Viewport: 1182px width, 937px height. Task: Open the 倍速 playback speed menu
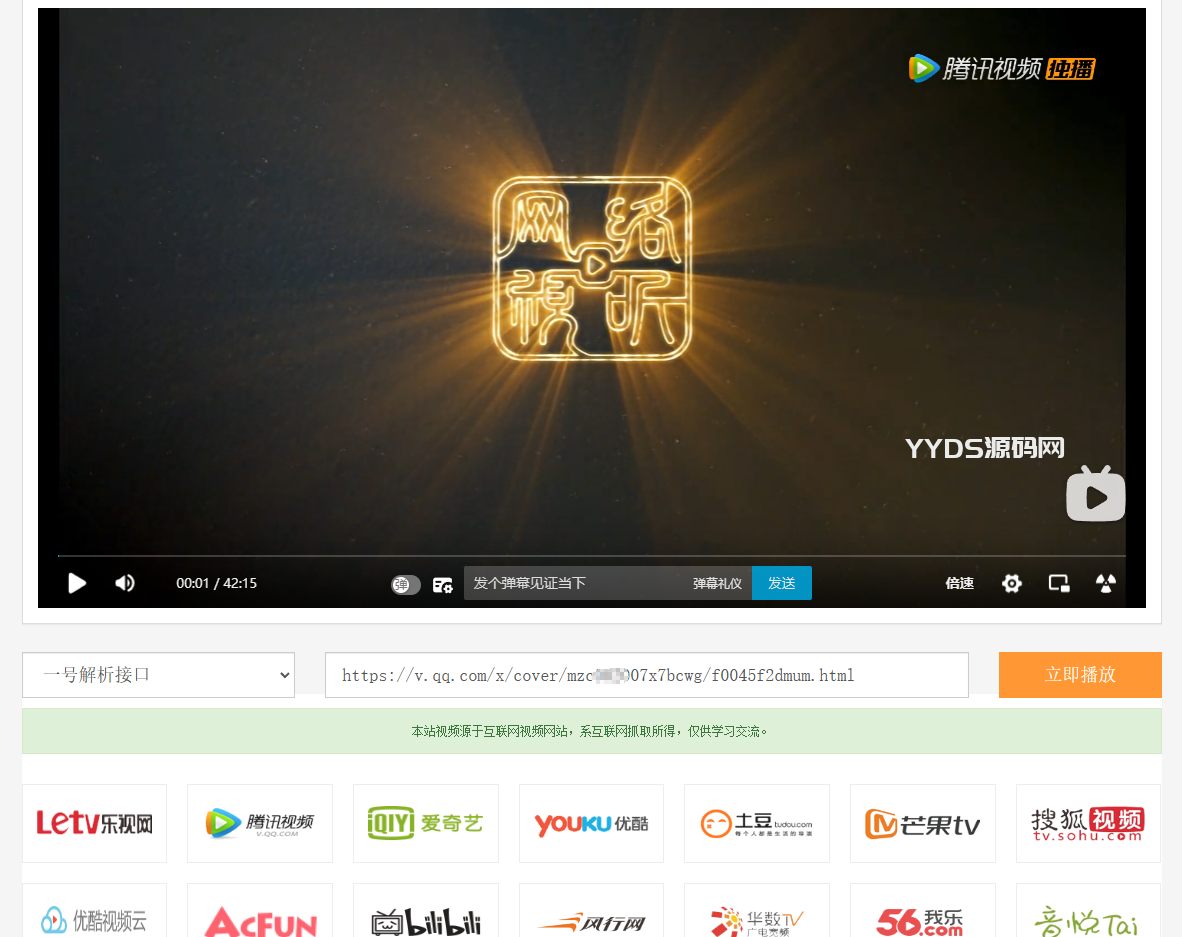click(x=959, y=583)
